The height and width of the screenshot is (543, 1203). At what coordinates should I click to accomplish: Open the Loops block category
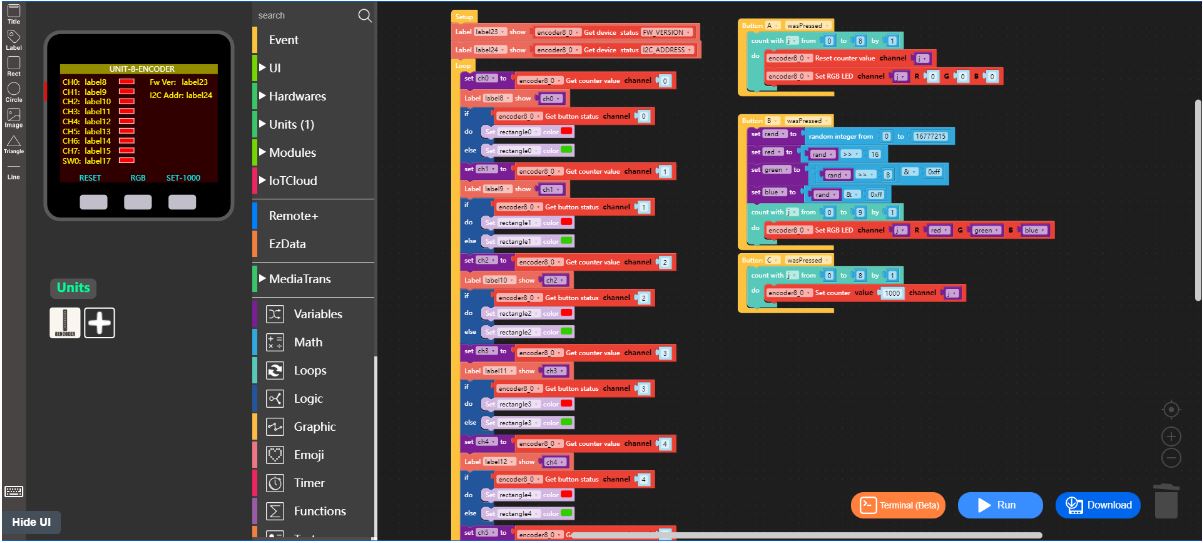coord(310,370)
